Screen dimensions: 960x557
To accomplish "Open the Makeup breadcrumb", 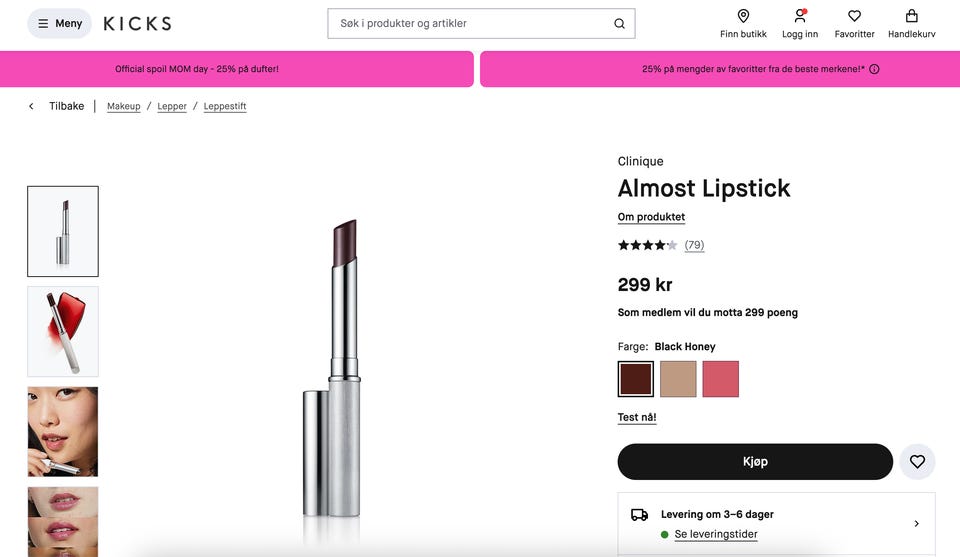I will (x=124, y=106).
